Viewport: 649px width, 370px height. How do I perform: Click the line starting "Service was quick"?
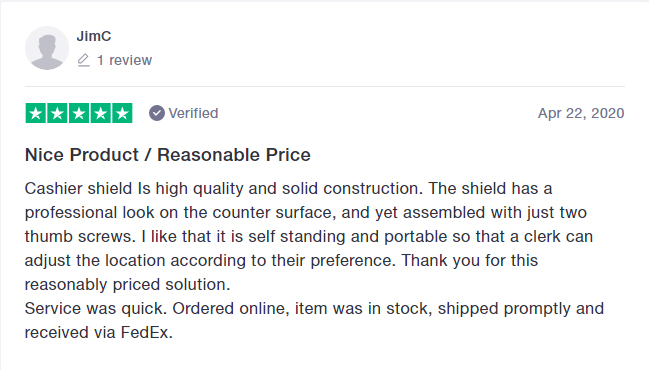tap(315, 308)
